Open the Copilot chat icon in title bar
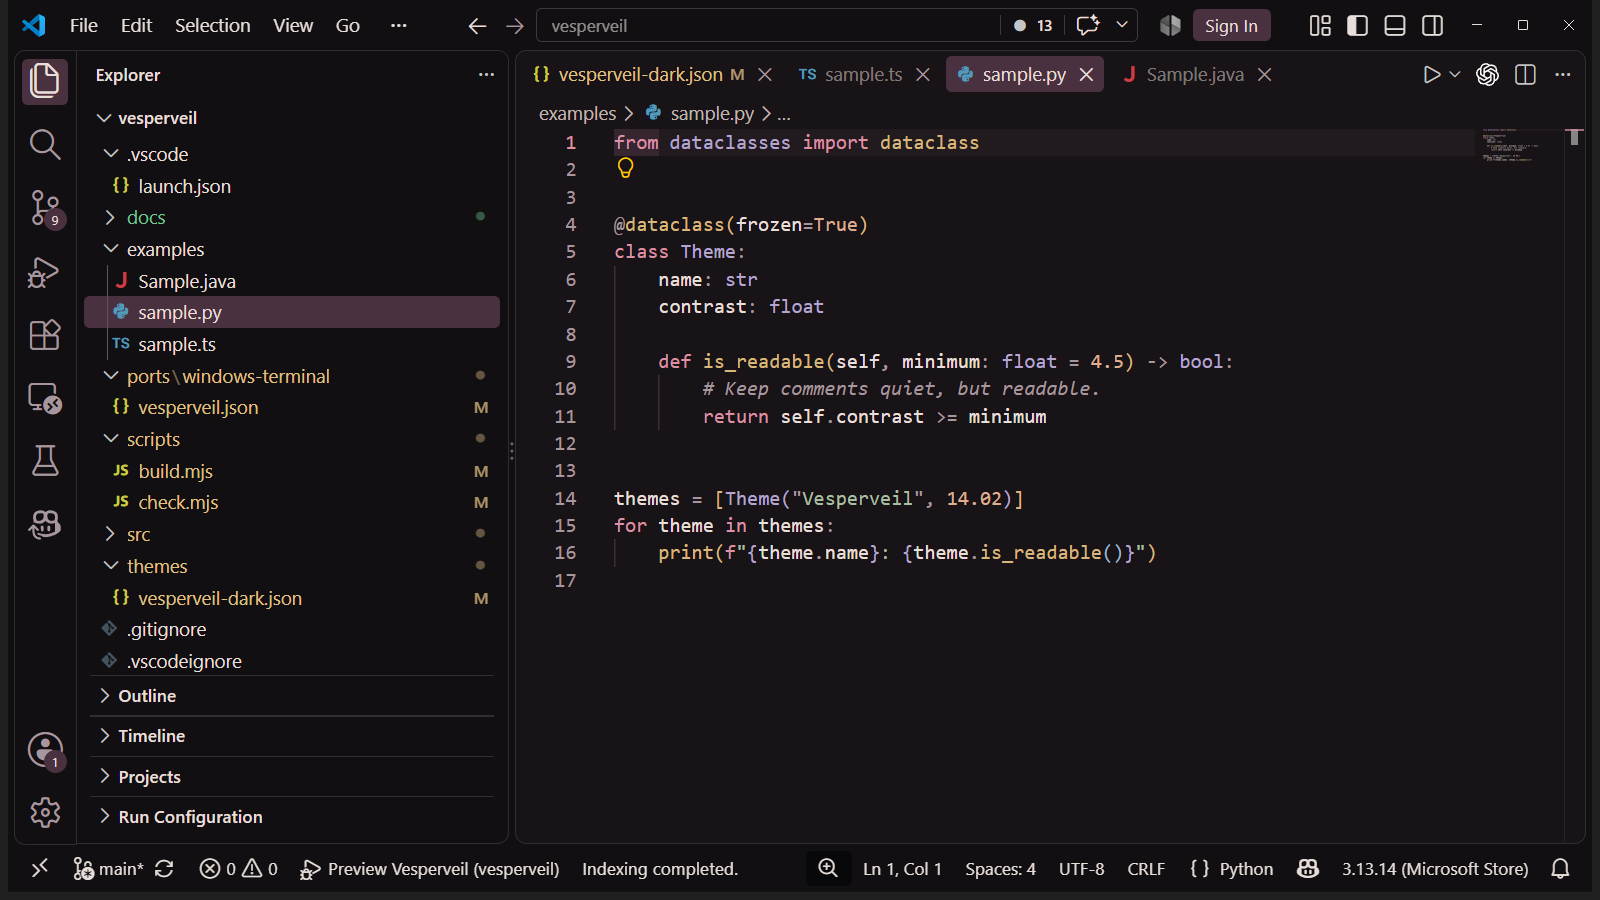Image resolution: width=1600 pixels, height=900 pixels. [x=1088, y=25]
